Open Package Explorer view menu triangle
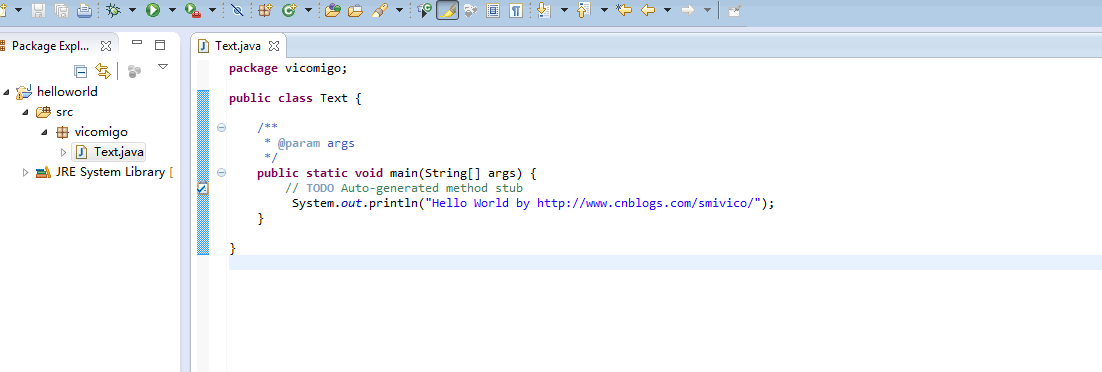Image resolution: width=1102 pixels, height=372 pixels. click(x=163, y=67)
